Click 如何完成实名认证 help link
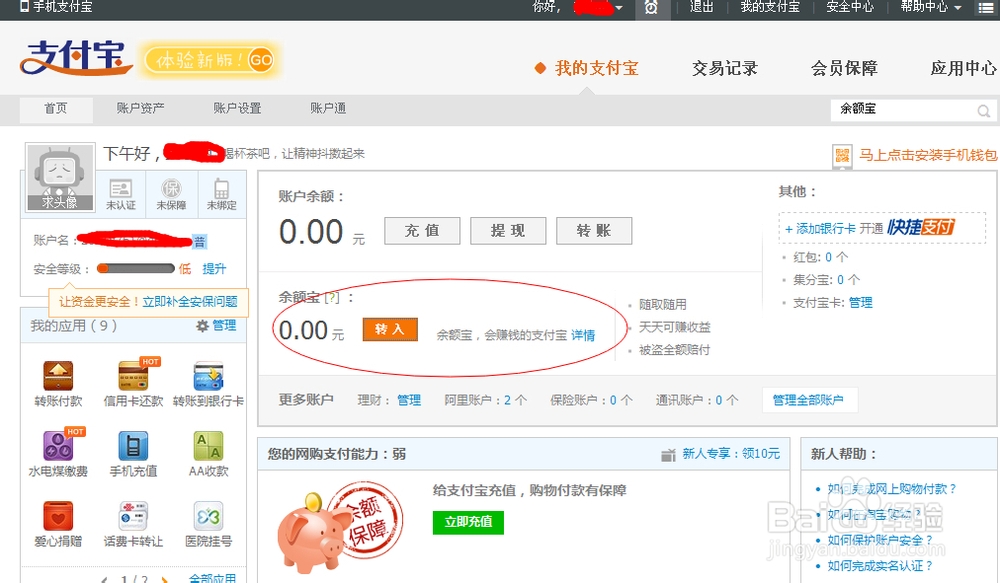The height and width of the screenshot is (583, 1000). (x=880, y=566)
